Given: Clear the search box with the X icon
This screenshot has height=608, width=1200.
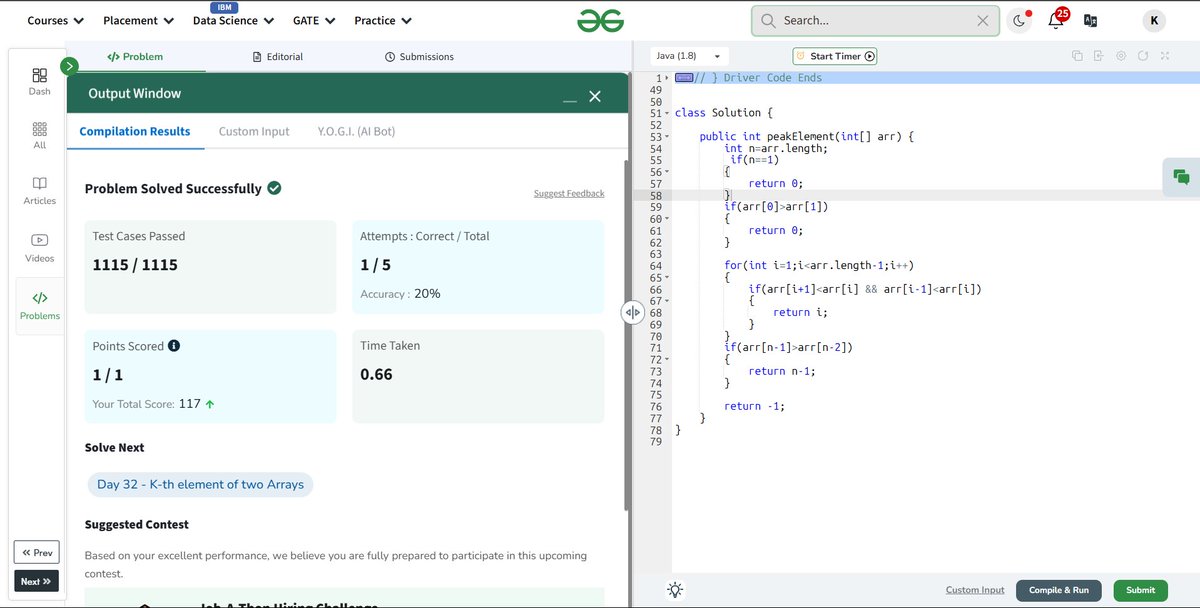Looking at the screenshot, I should [983, 20].
